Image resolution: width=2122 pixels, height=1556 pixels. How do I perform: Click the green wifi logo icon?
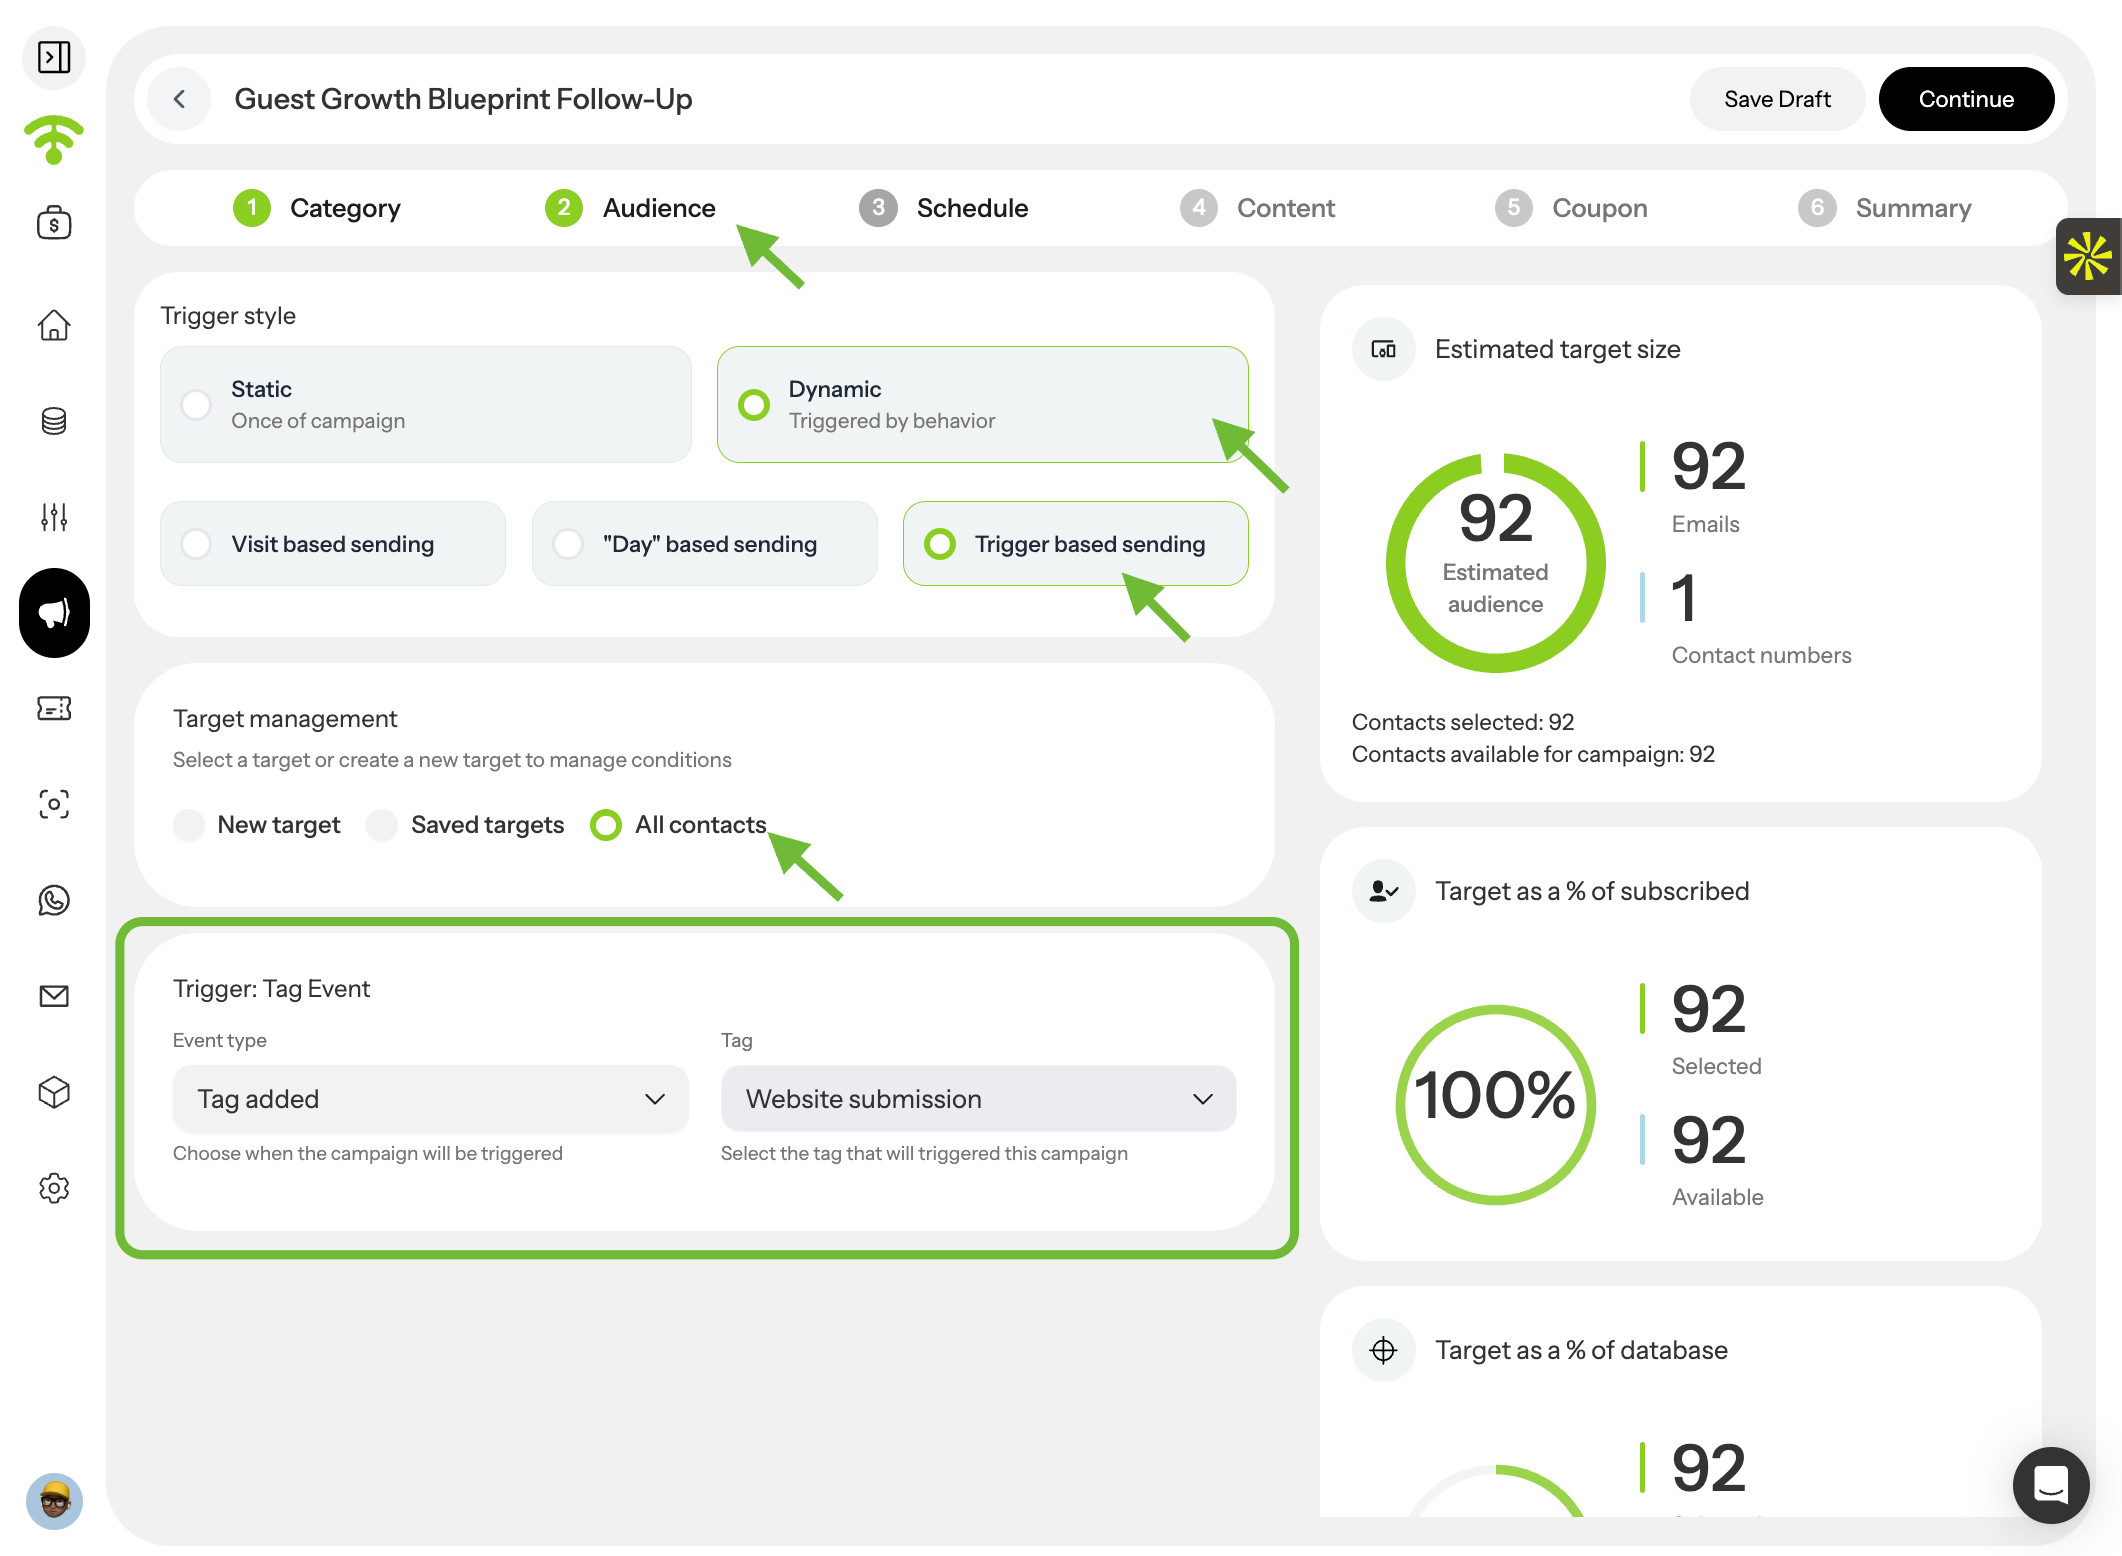pos(54,140)
